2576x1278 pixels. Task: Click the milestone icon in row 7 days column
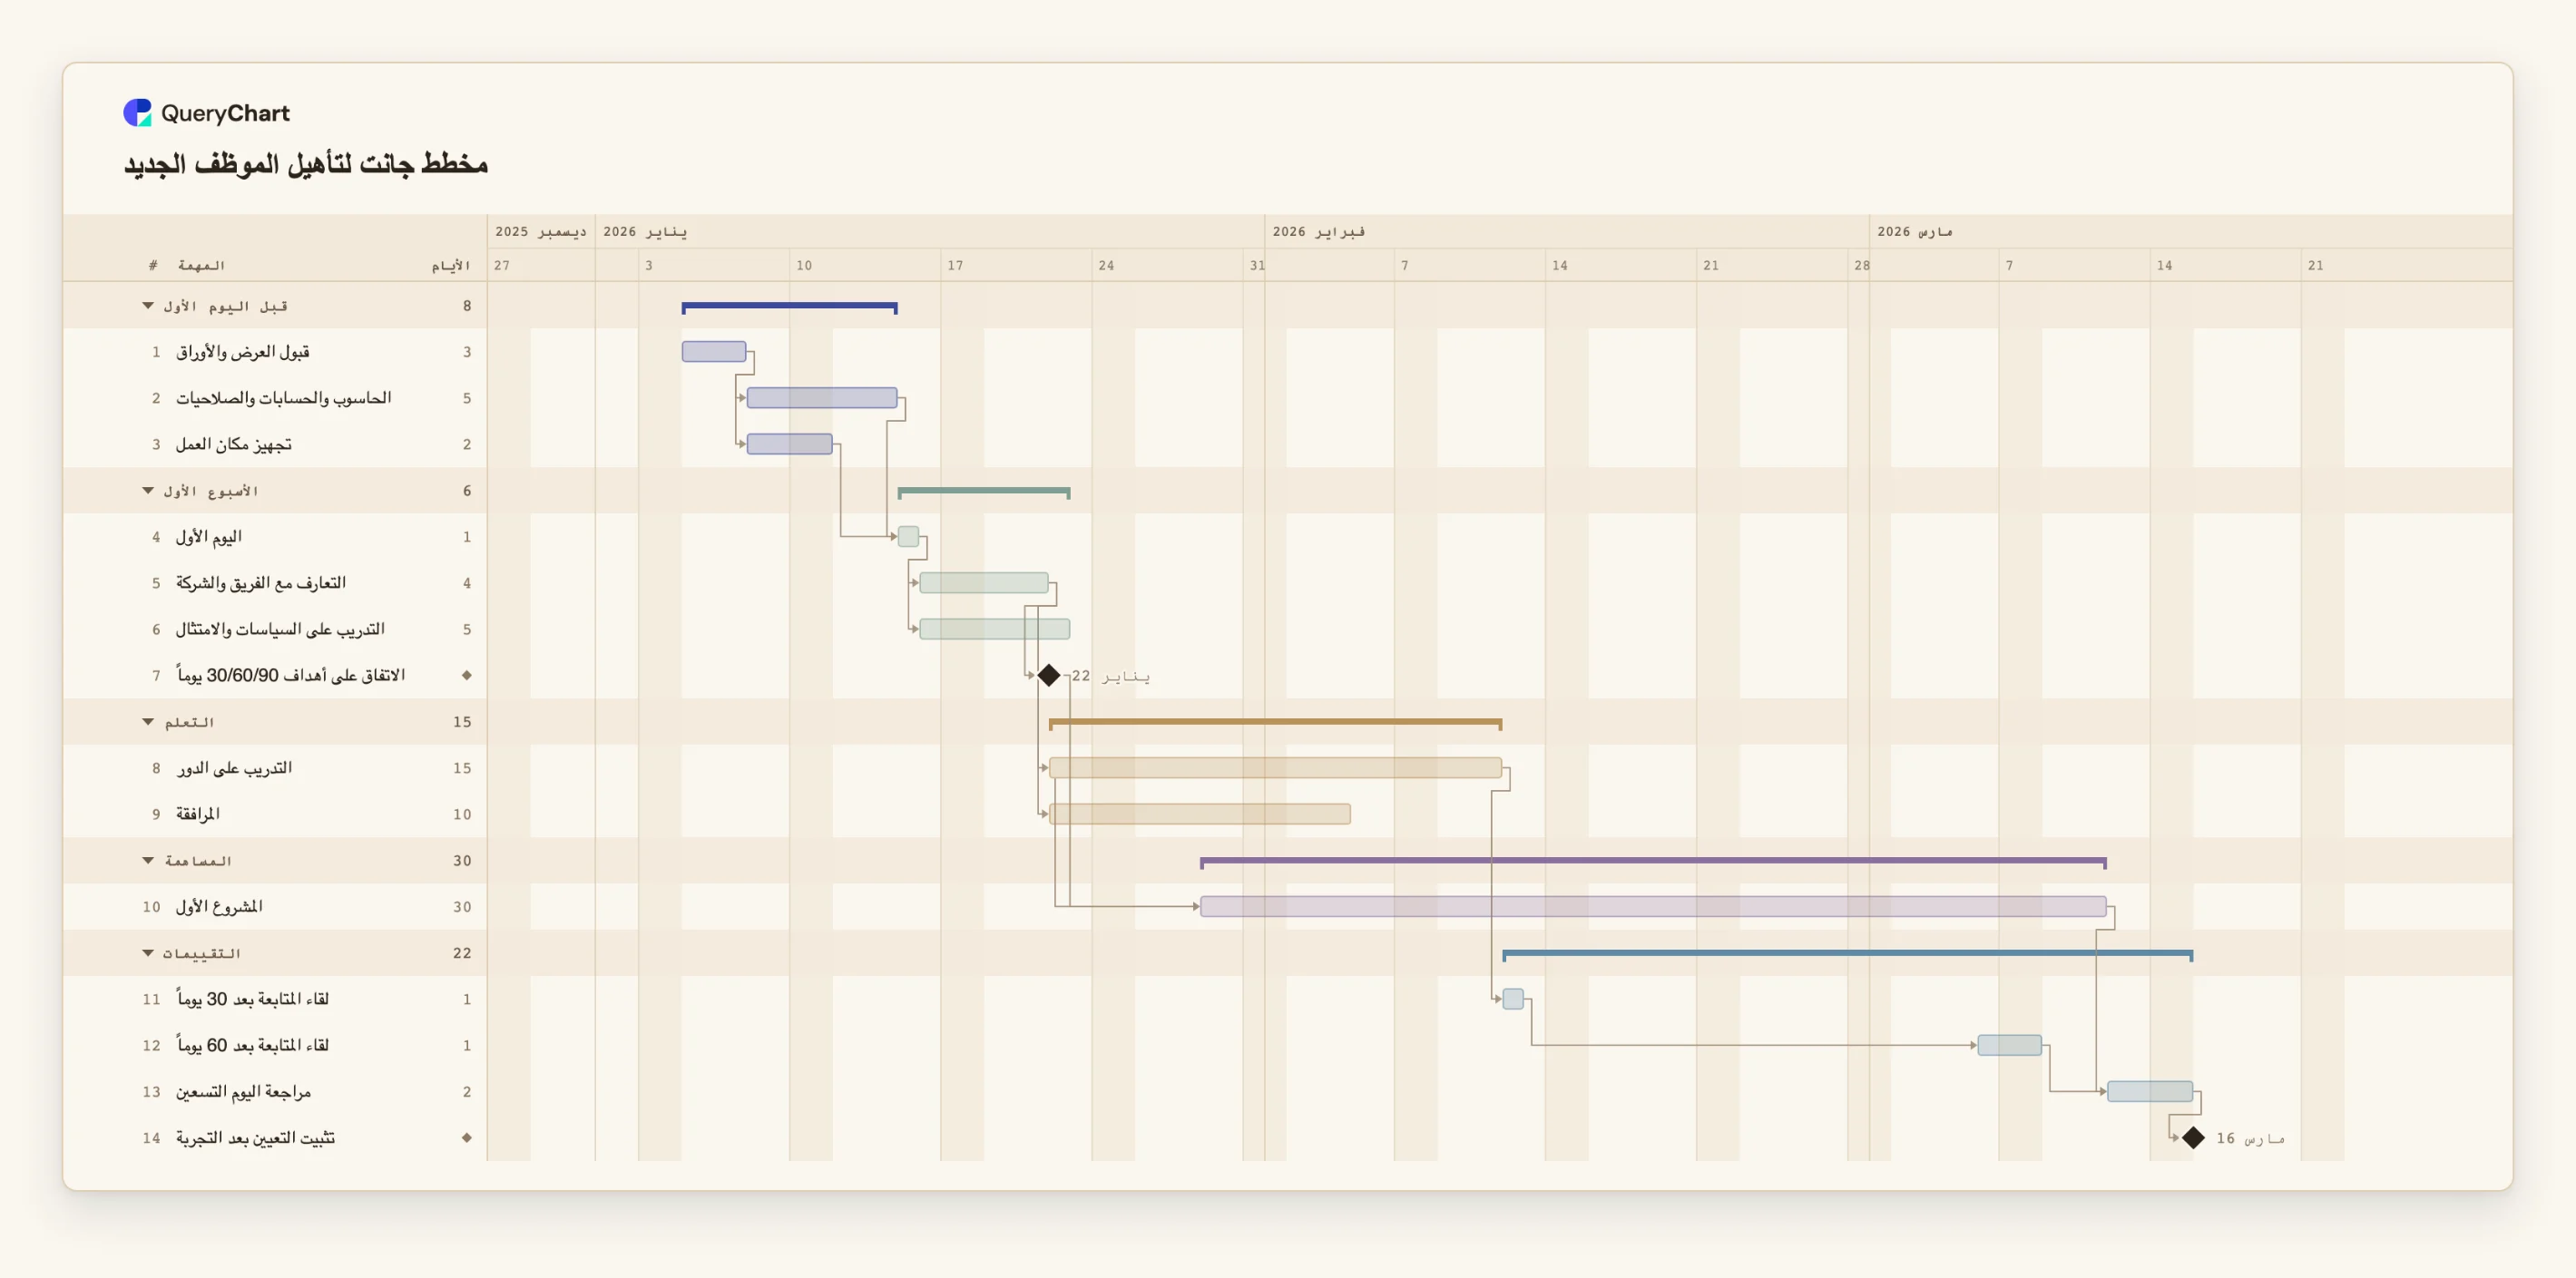click(467, 676)
